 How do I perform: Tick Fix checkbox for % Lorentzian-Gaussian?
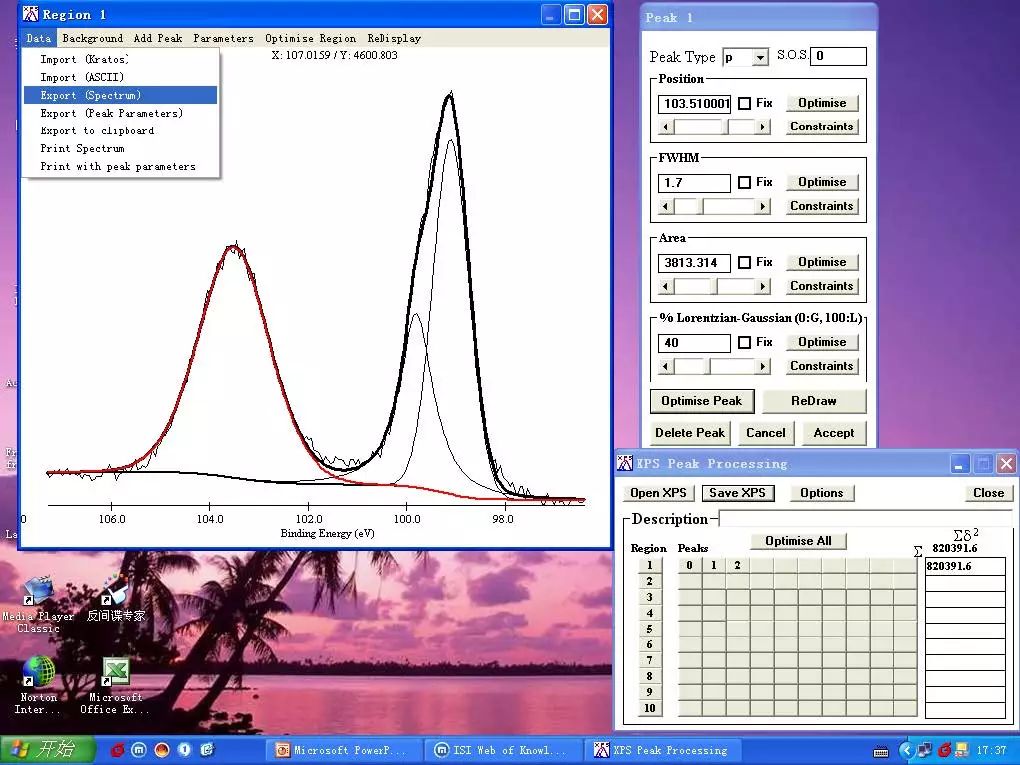click(x=745, y=342)
